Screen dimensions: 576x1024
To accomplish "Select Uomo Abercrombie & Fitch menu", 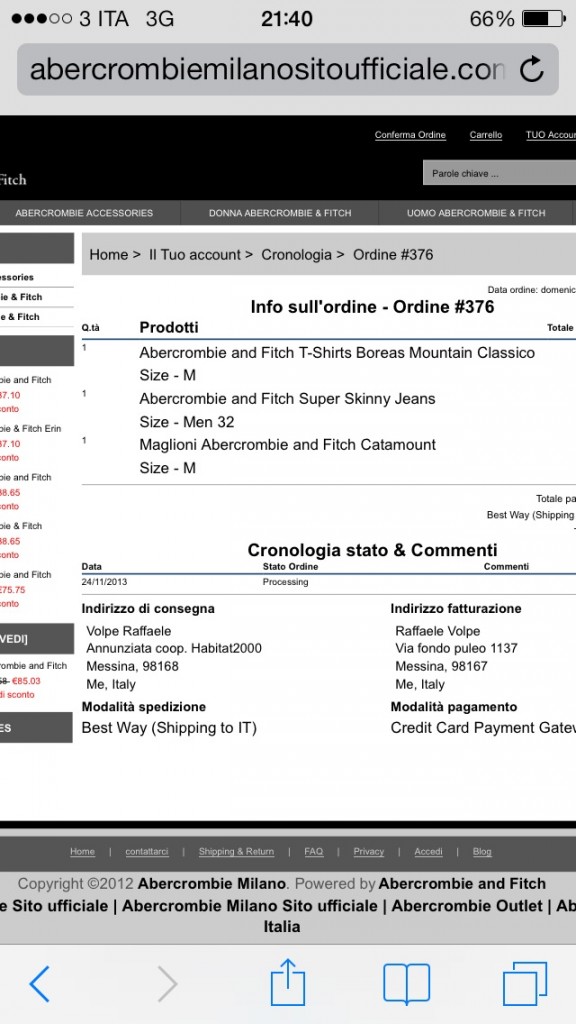I will pyautogui.click(x=475, y=213).
